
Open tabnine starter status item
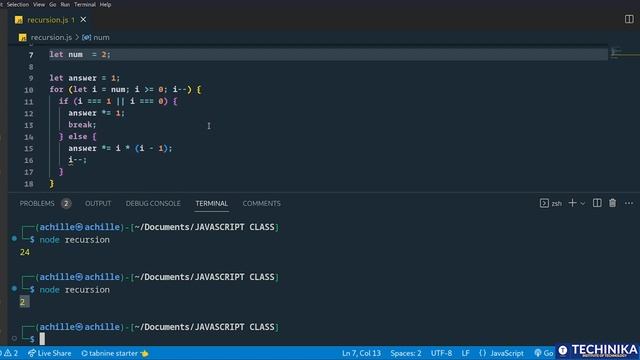[x=115, y=353]
